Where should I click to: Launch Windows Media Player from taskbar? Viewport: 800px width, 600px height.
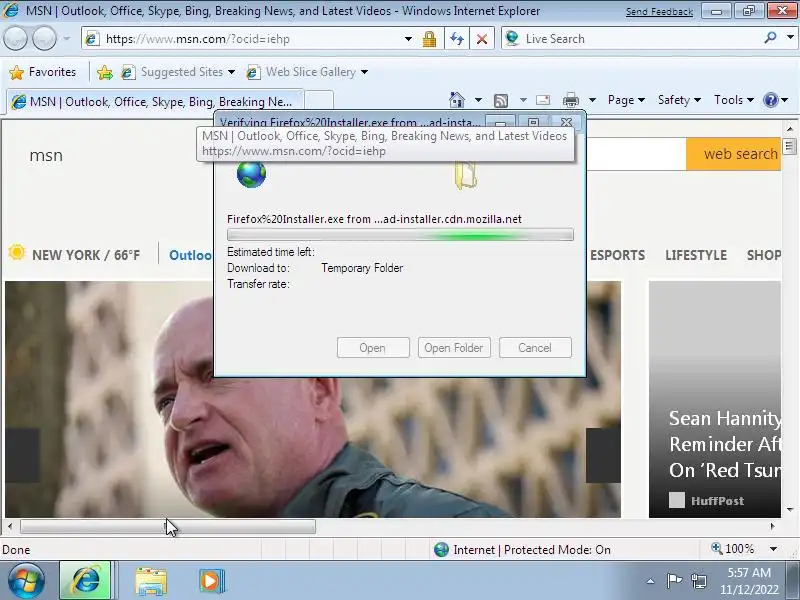[x=211, y=581]
